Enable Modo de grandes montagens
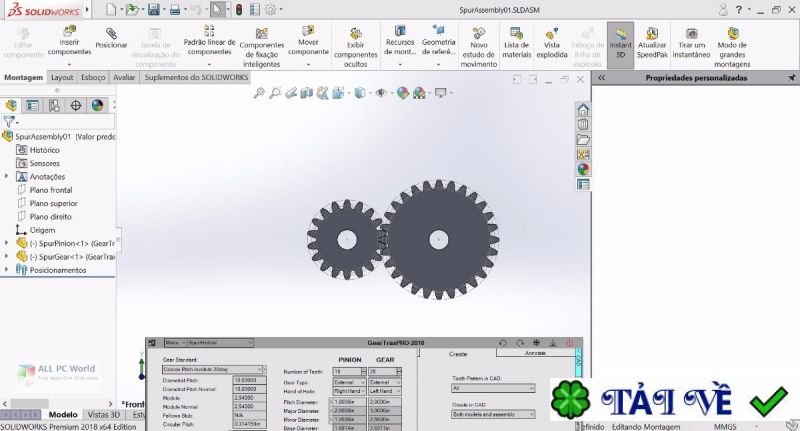 click(x=732, y=47)
